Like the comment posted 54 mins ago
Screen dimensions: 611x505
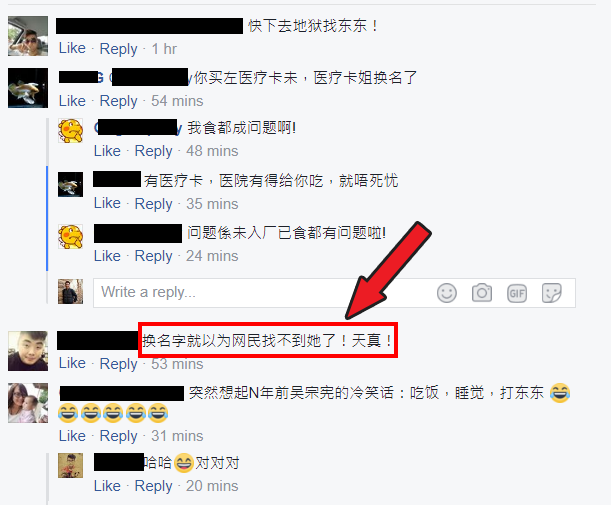tap(72, 101)
